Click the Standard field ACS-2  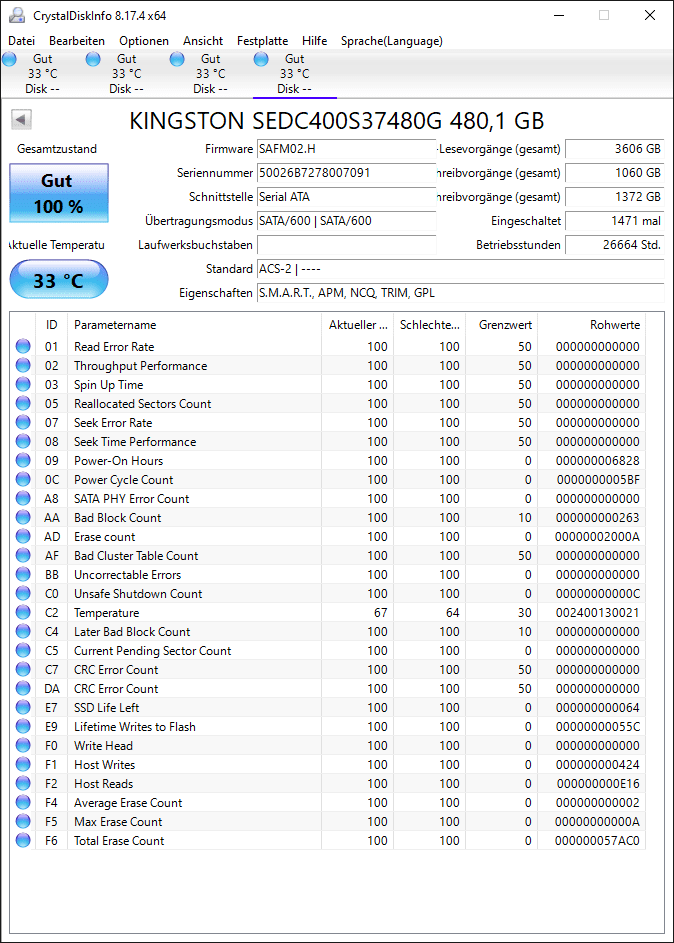[x=461, y=269]
